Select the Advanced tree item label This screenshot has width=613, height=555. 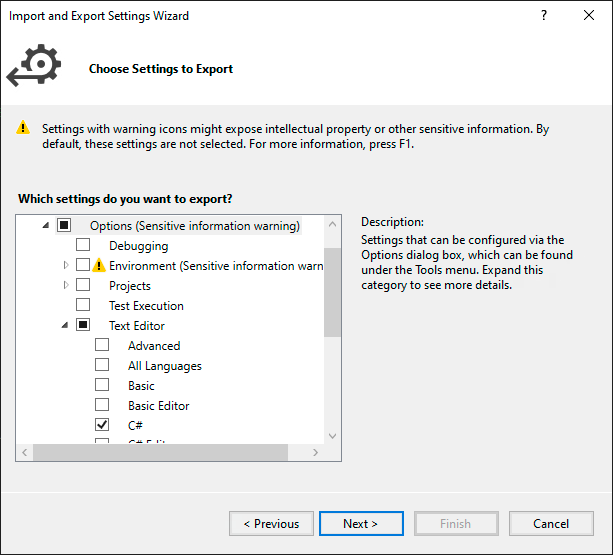pyautogui.click(x=154, y=346)
